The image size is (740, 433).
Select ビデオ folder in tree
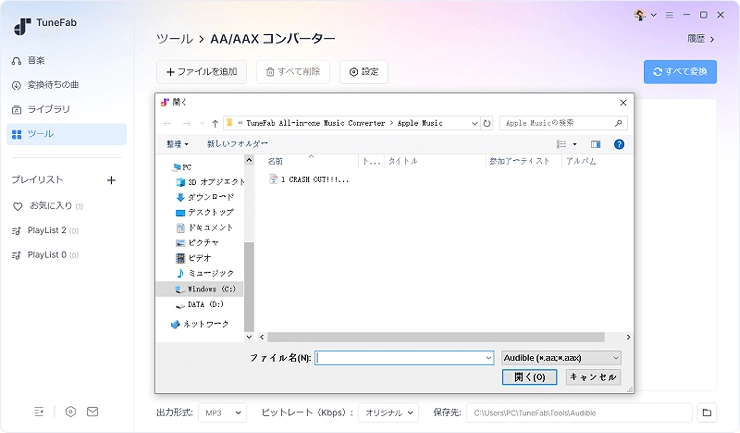point(193,258)
